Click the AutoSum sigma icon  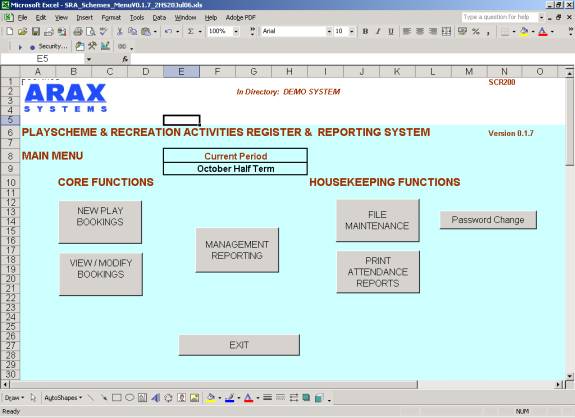tap(190, 32)
